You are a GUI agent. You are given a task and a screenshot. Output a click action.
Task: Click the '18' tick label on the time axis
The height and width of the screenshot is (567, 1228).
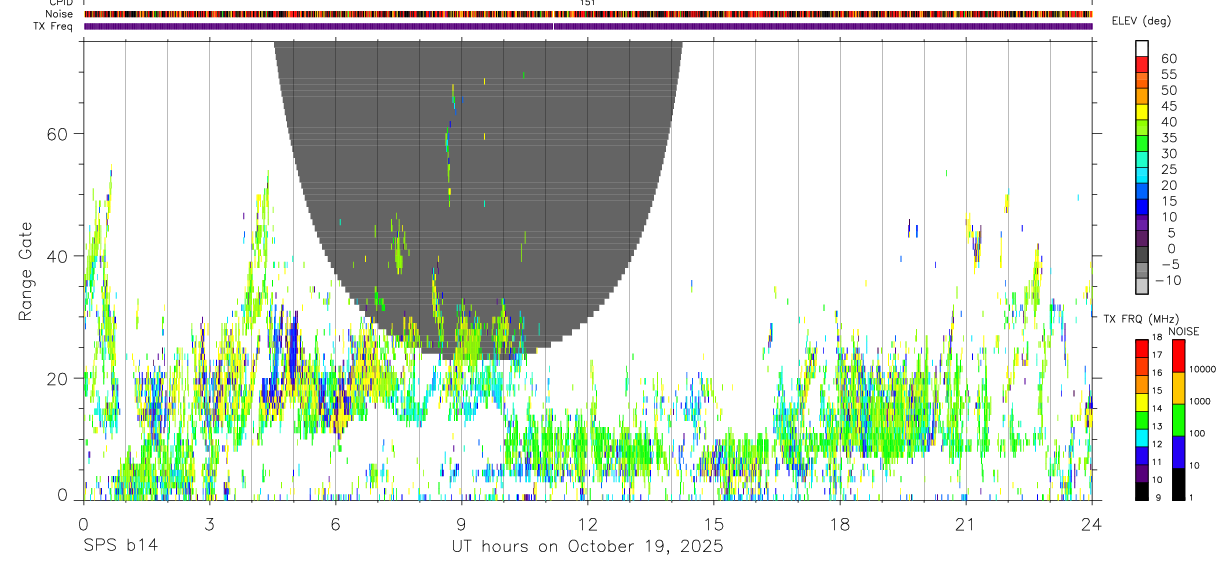(840, 524)
